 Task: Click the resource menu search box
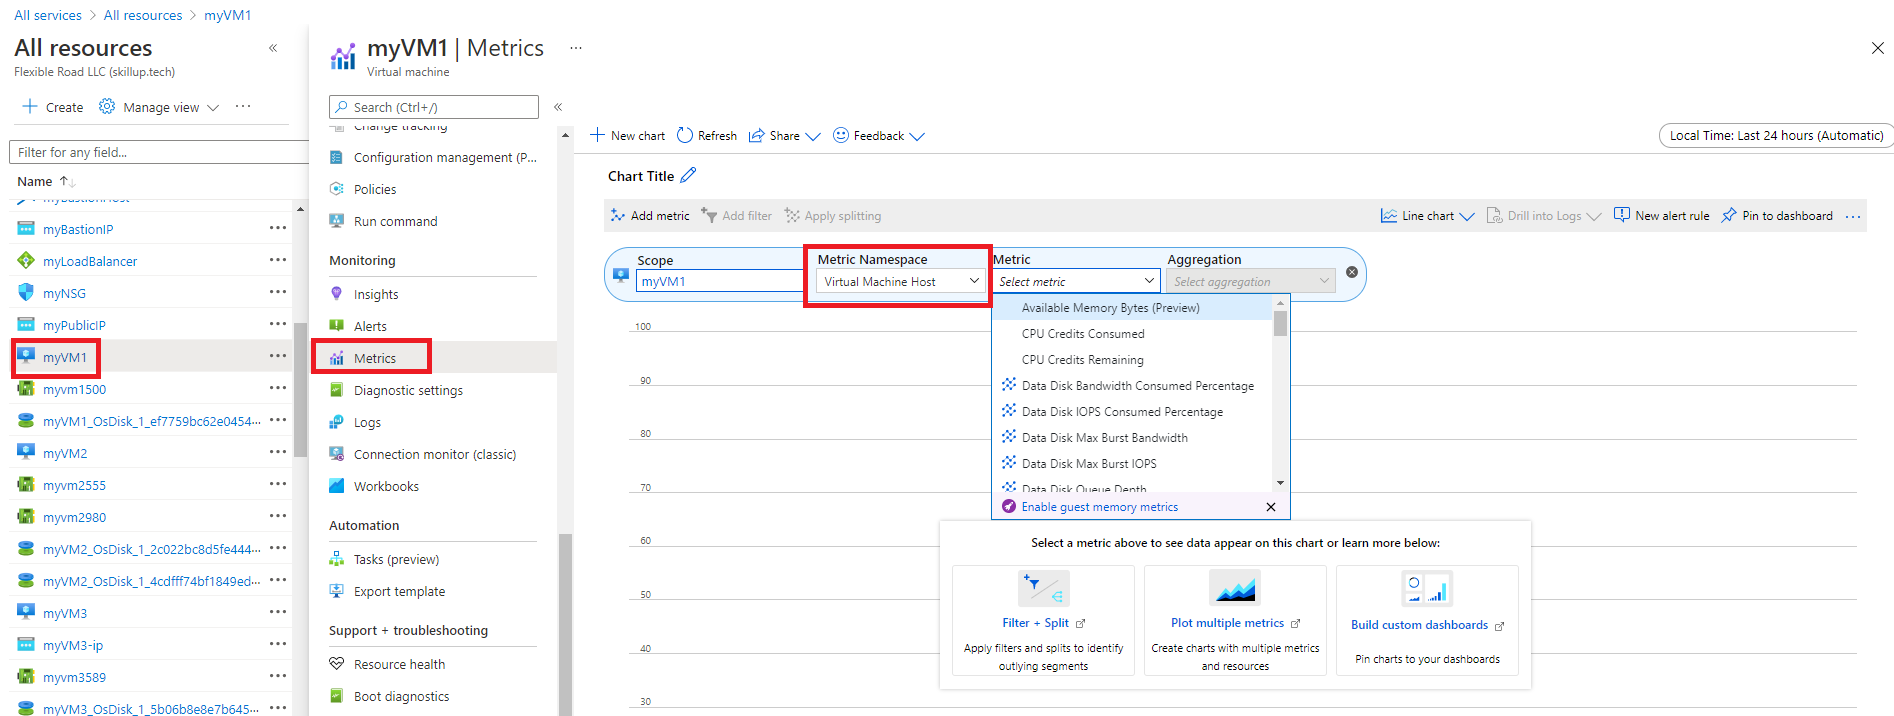tap(434, 107)
